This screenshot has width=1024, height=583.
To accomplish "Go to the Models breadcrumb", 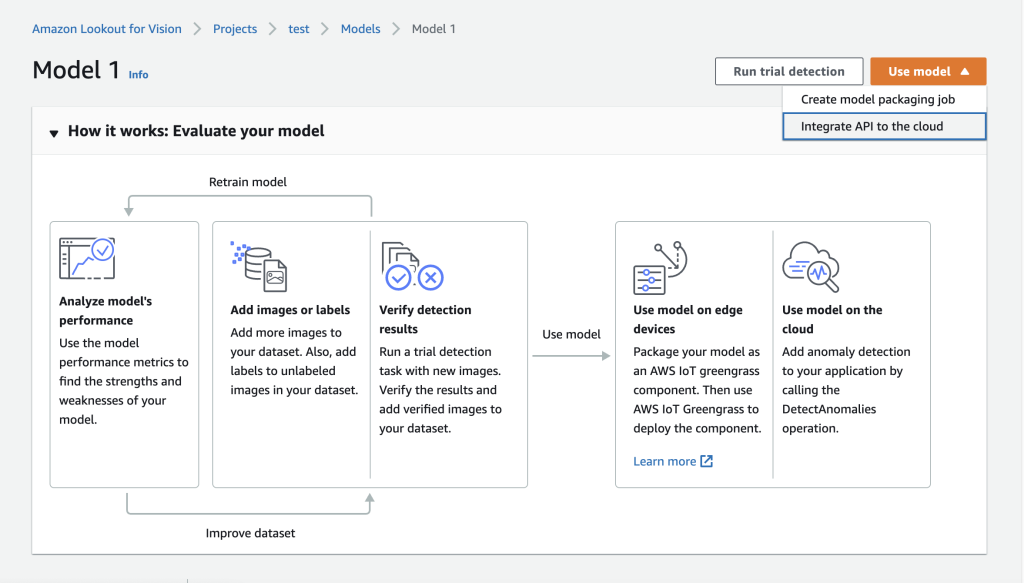I will 360,29.
